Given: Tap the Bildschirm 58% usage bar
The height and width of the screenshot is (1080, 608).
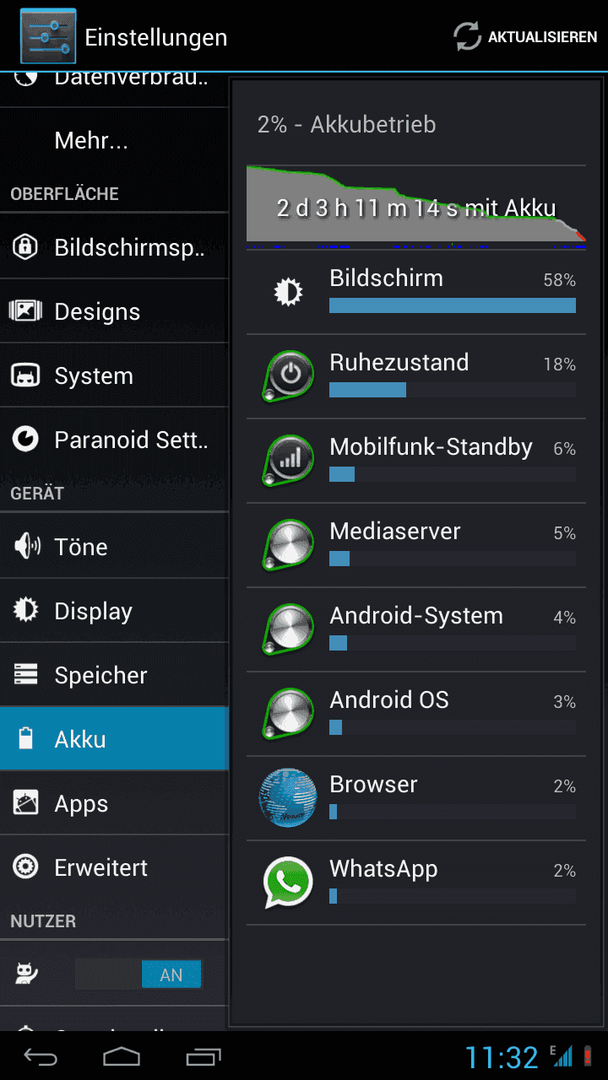Looking at the screenshot, I should click(452, 305).
